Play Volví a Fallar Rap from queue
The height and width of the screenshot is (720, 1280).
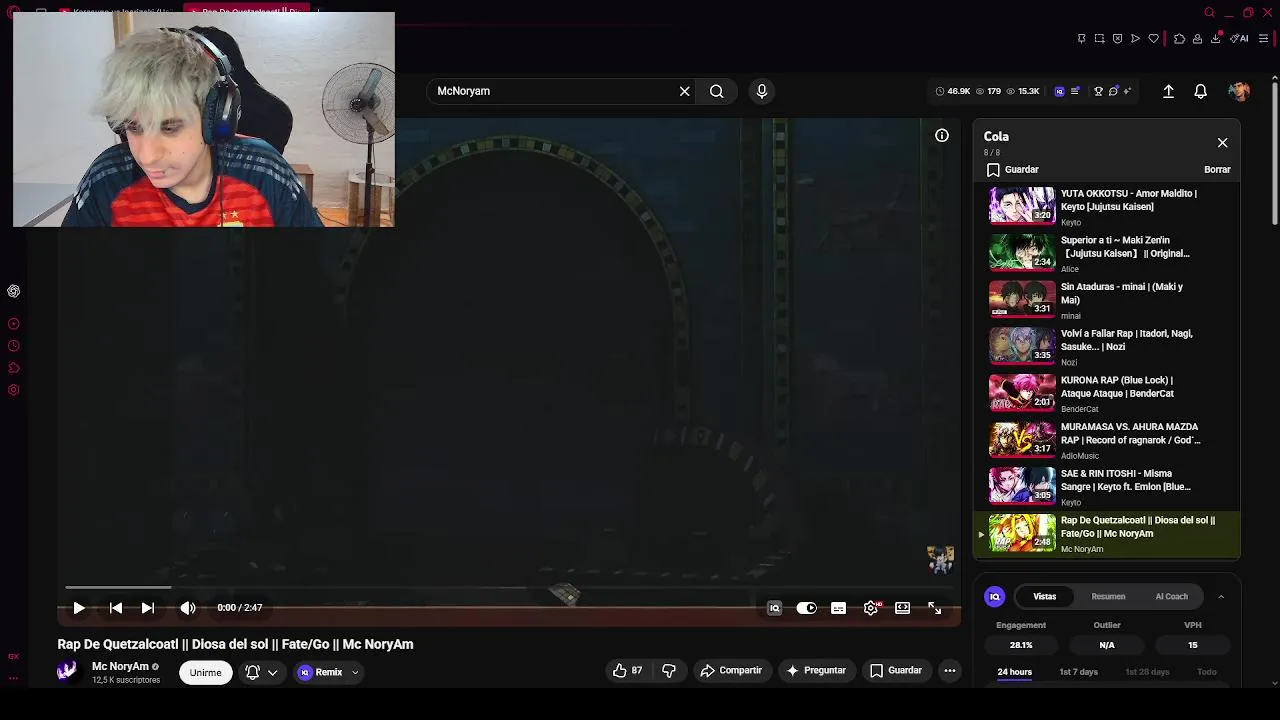[x=1106, y=346]
